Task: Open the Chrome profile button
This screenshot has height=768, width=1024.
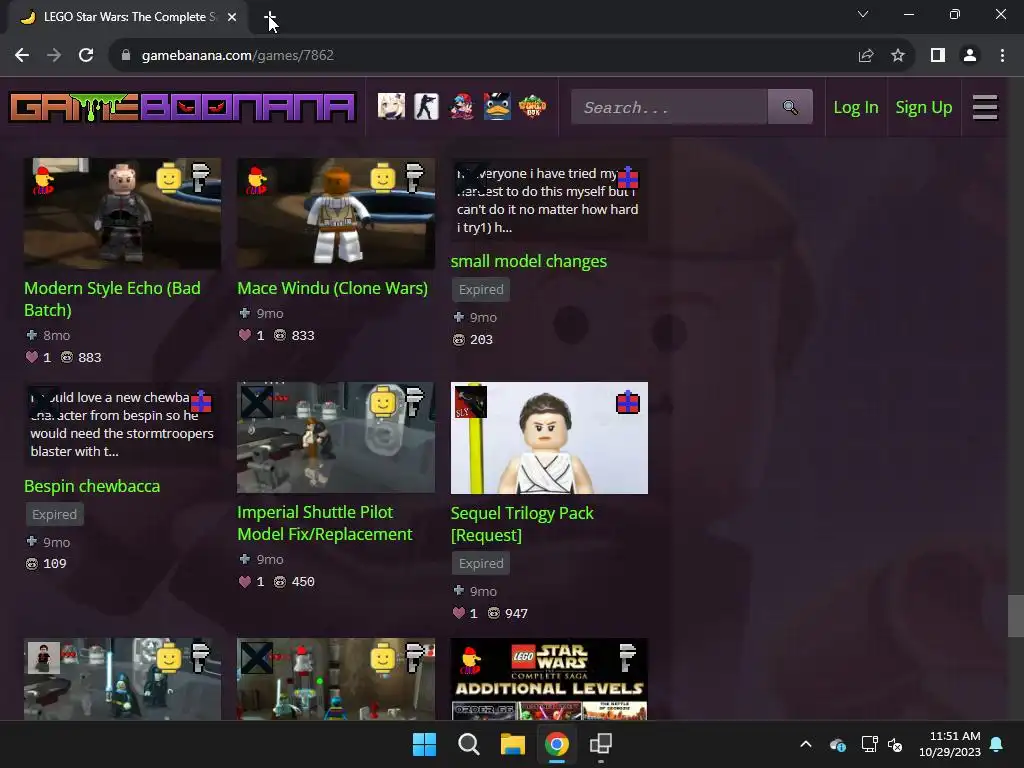Action: [x=970, y=56]
